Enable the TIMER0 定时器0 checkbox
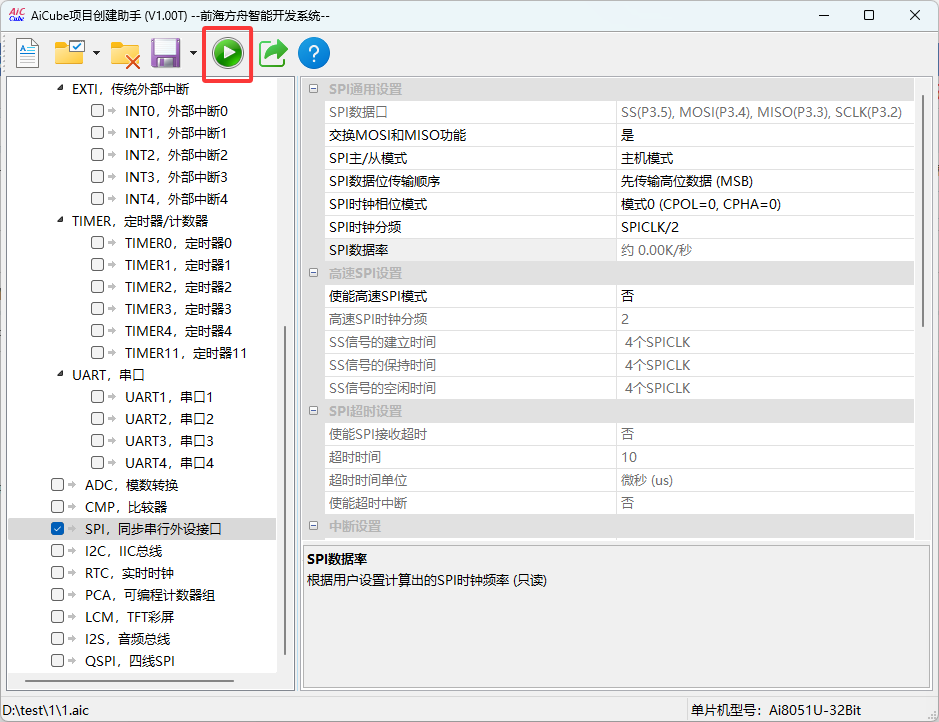Viewport: 939px width, 722px height. pos(97,242)
